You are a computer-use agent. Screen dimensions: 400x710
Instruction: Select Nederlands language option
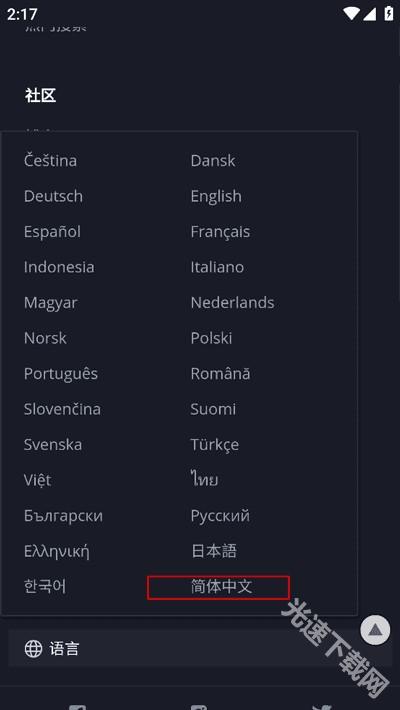(x=232, y=302)
